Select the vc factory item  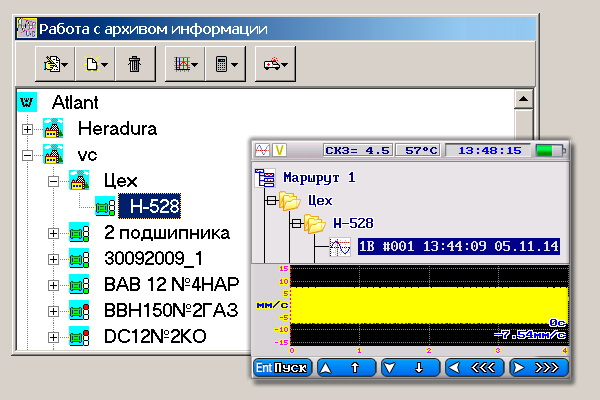[x=88, y=155]
